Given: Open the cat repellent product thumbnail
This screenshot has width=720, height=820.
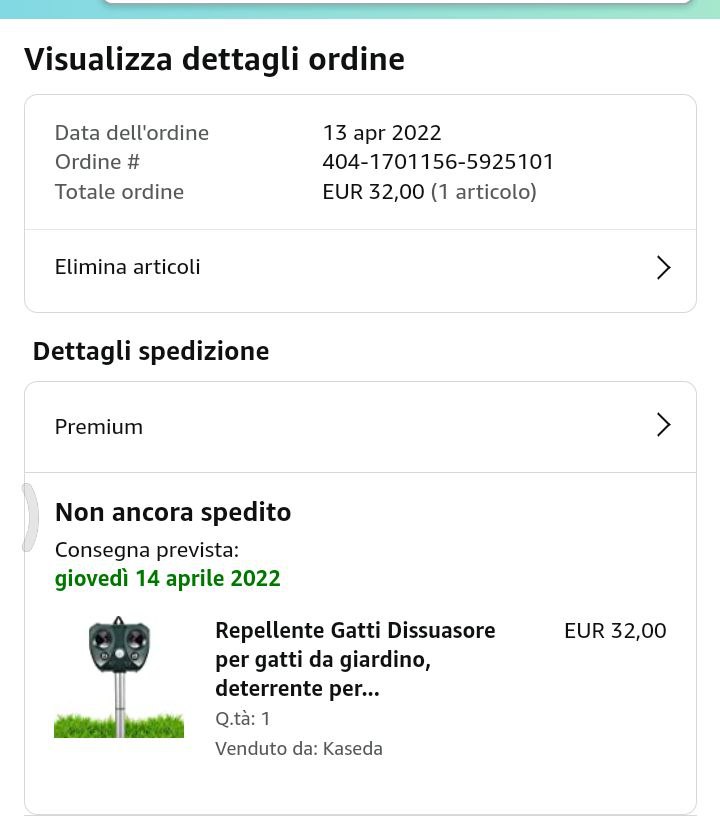Looking at the screenshot, I should 119,677.
